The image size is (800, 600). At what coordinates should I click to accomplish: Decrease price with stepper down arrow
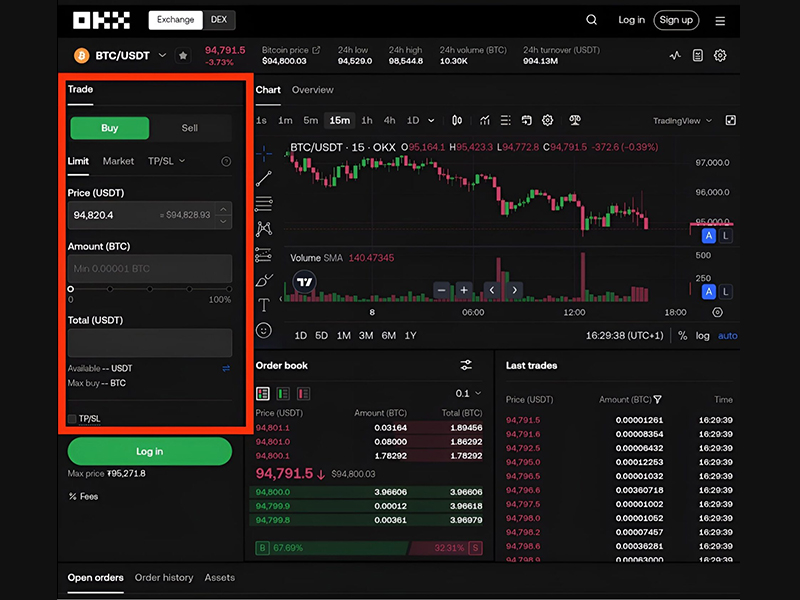tap(223, 222)
